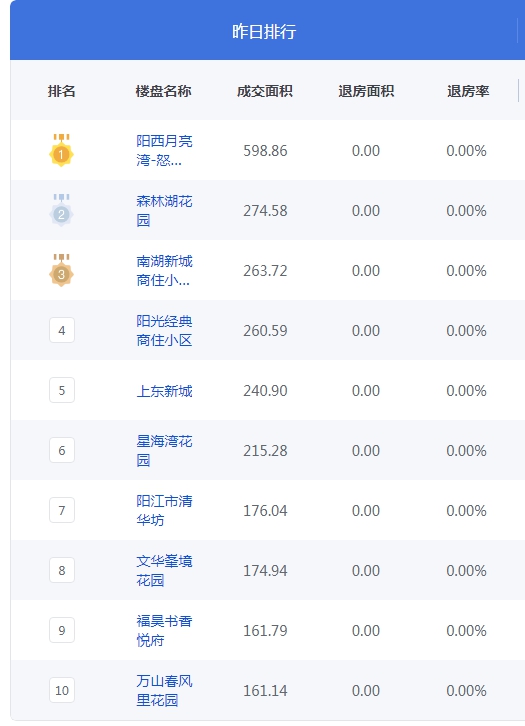Click the silver rank 2 medal icon
525x726 pixels.
point(62,210)
